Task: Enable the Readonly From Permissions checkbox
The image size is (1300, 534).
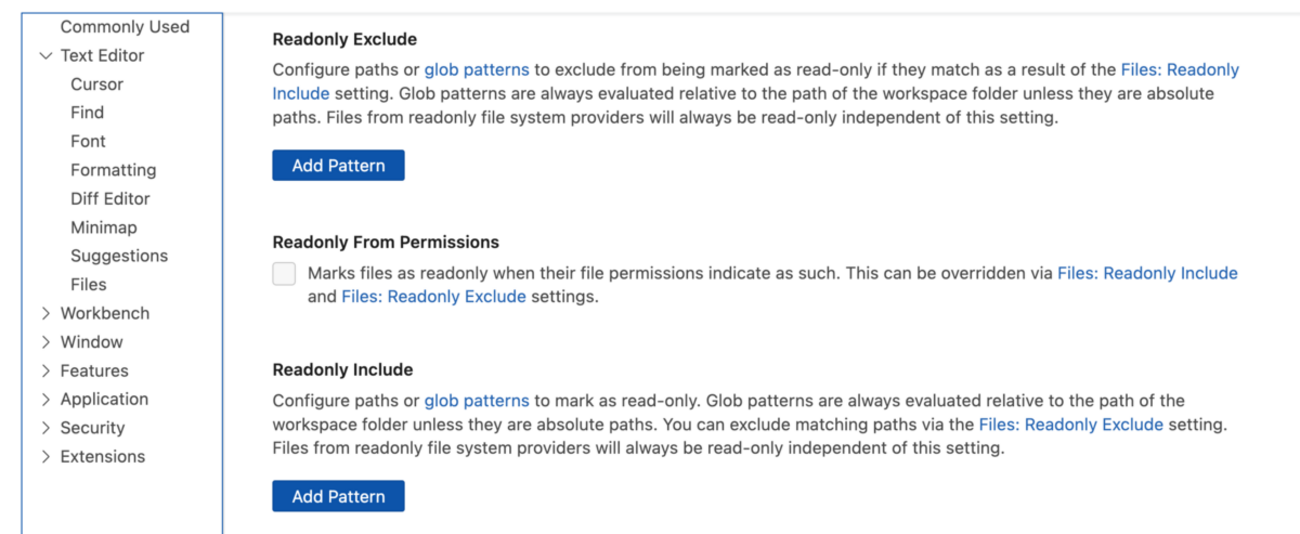Action: (x=284, y=274)
